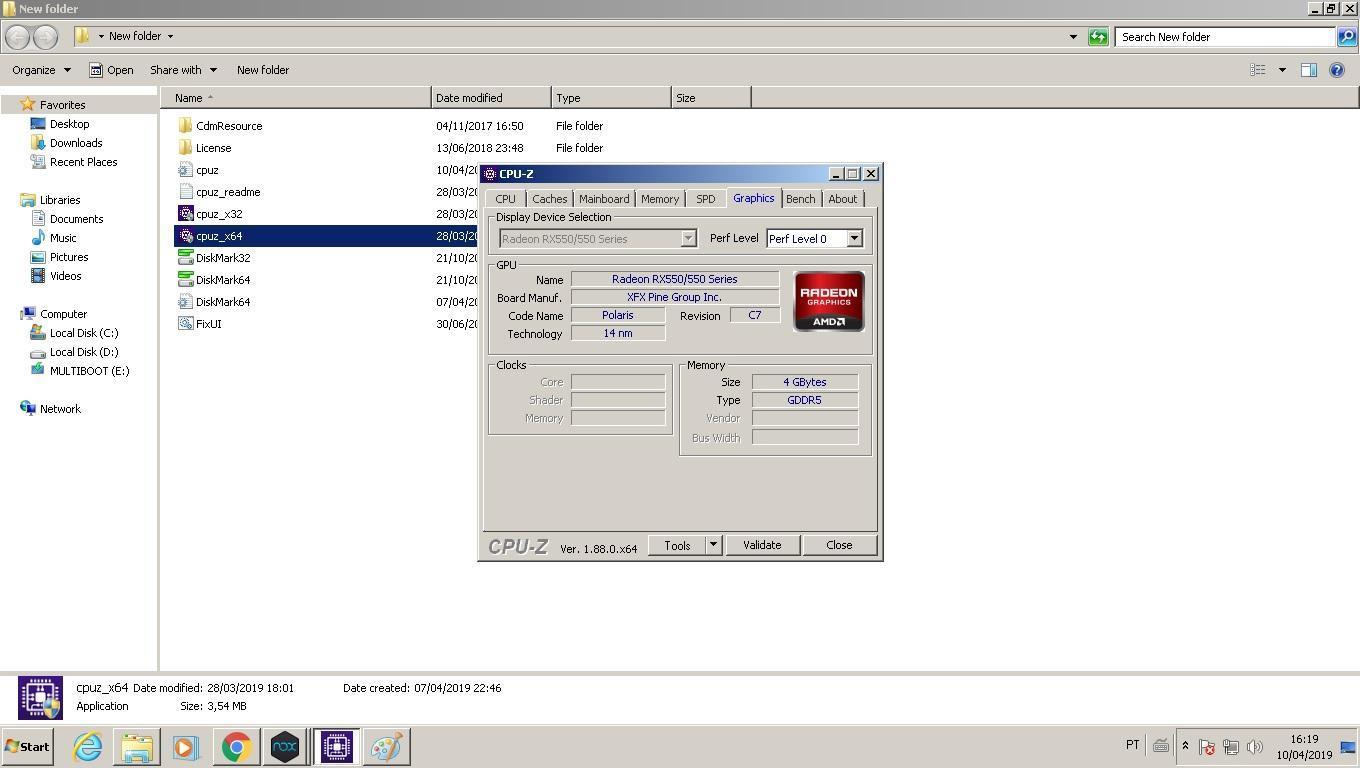Viewport: 1360px width, 768px height.
Task: Create a New folder
Action: pyautogui.click(x=263, y=70)
